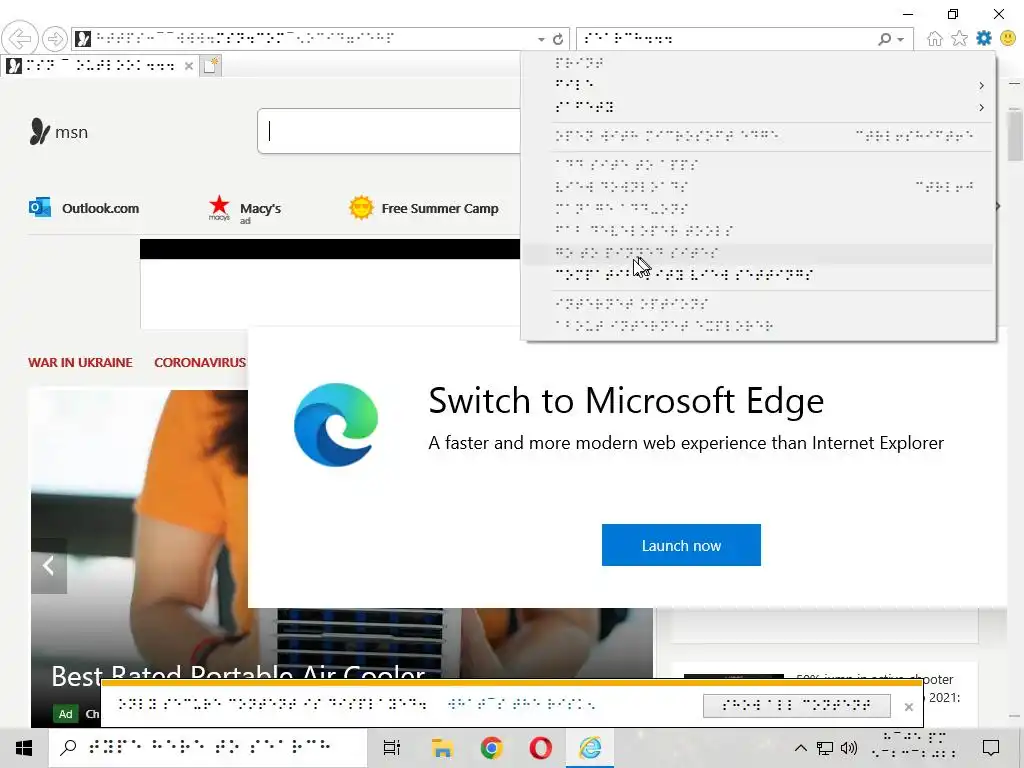Open the Macy's ad link
The height and width of the screenshot is (768, 1024).
[x=260, y=208]
